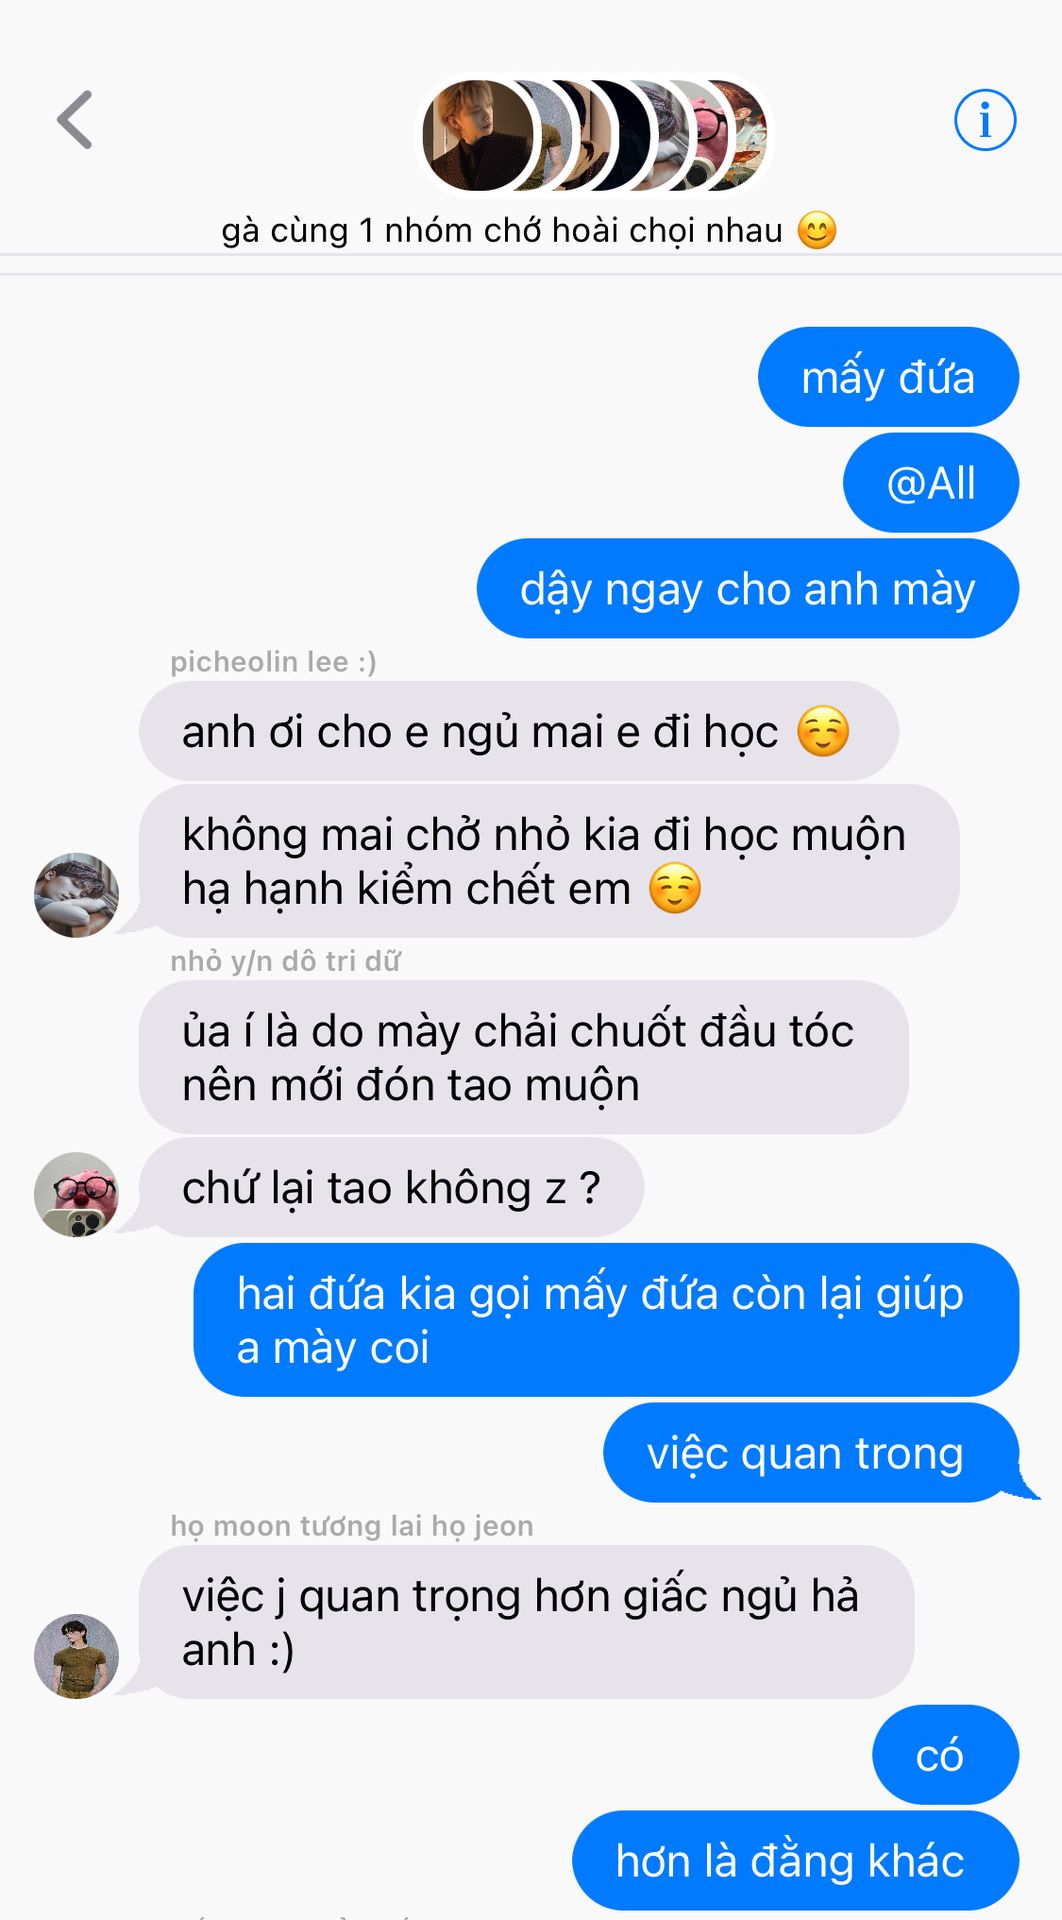Tap picheolin lee's sleeping avatar

tap(76, 895)
